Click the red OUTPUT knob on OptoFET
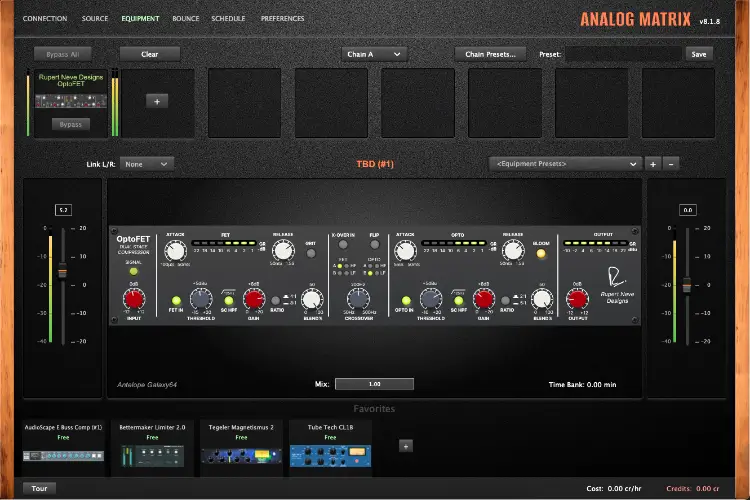 pyautogui.click(x=576, y=297)
